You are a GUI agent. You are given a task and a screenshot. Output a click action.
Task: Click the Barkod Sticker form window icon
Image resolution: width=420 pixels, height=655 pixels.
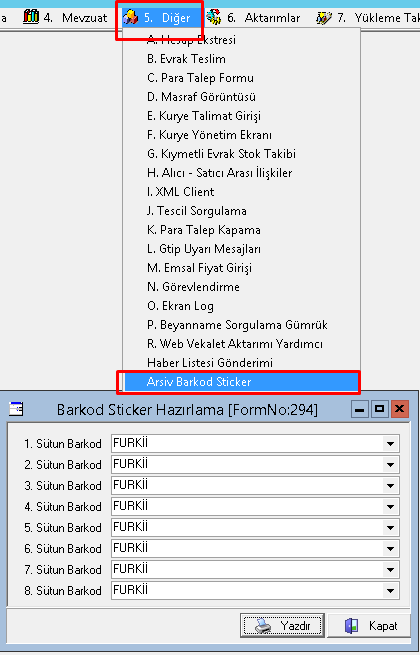coord(16,409)
